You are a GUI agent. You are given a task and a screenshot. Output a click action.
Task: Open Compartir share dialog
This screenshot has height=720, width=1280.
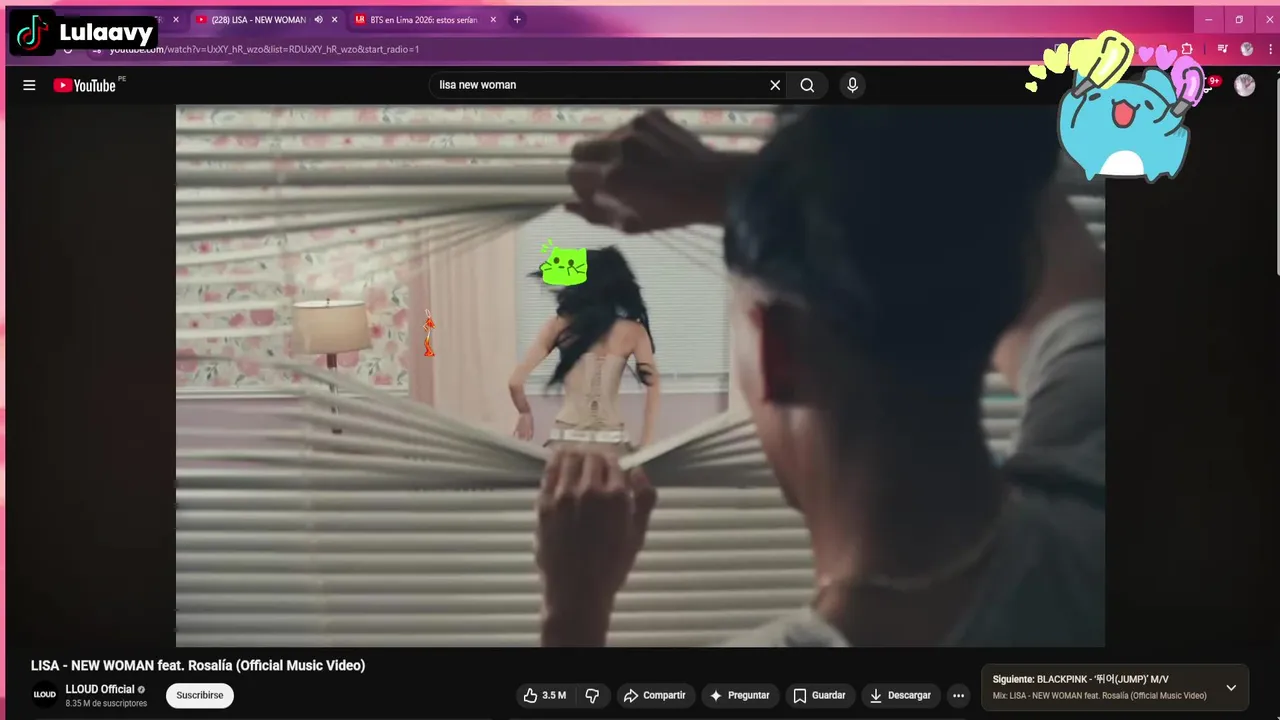tap(655, 695)
